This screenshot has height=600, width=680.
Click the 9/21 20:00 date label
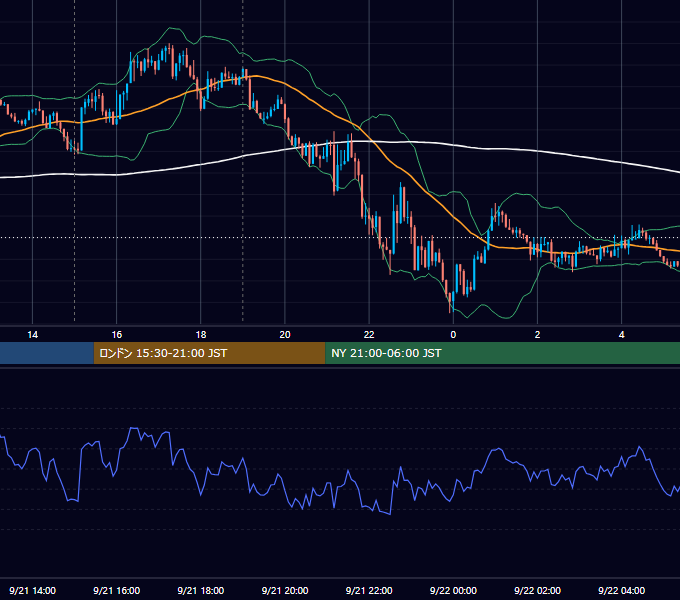click(x=285, y=590)
